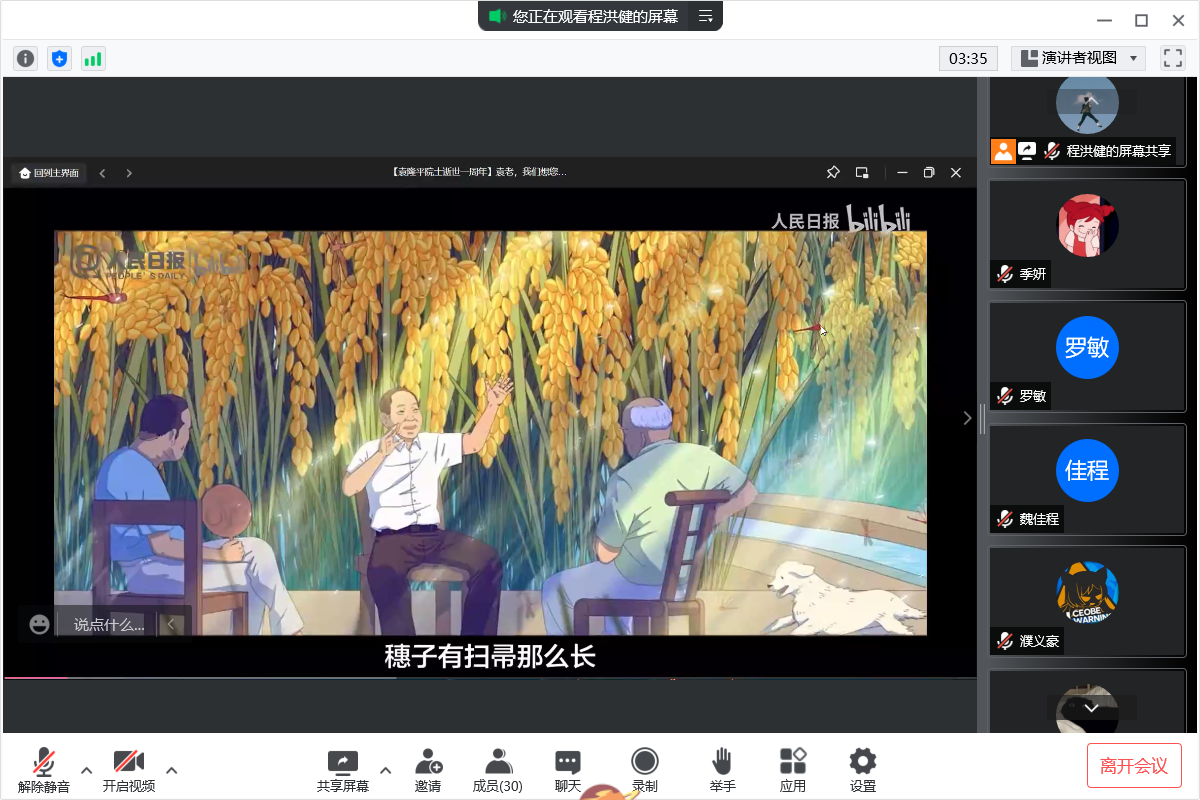1200x800 pixels.
Task: Expand video options arrow beside 开启视频
Action: point(172,770)
